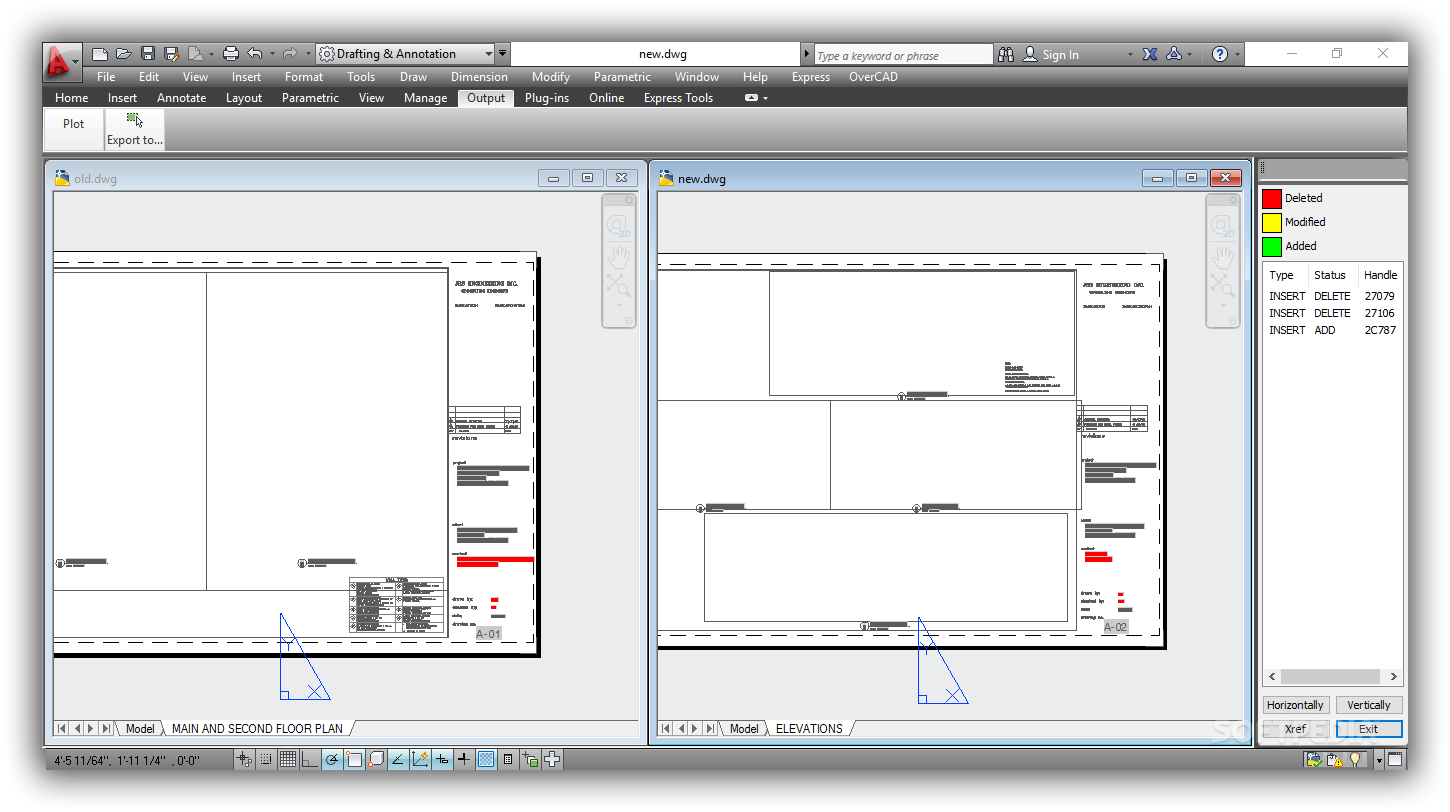Click the green Added color swatch

pos(1272,246)
